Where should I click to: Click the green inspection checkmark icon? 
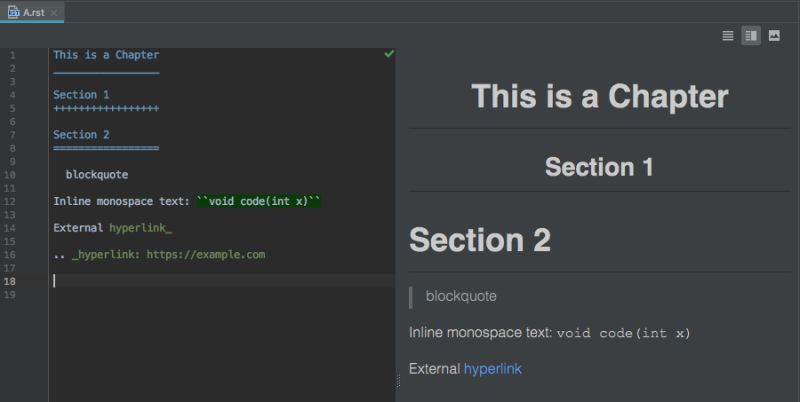click(x=389, y=54)
